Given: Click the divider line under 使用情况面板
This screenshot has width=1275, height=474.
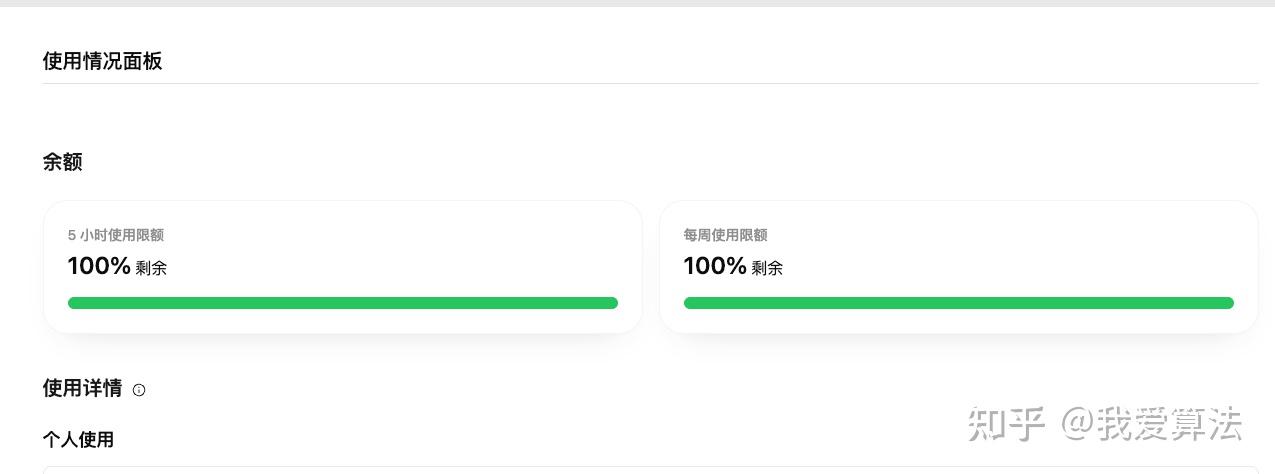Looking at the screenshot, I should [x=650, y=83].
